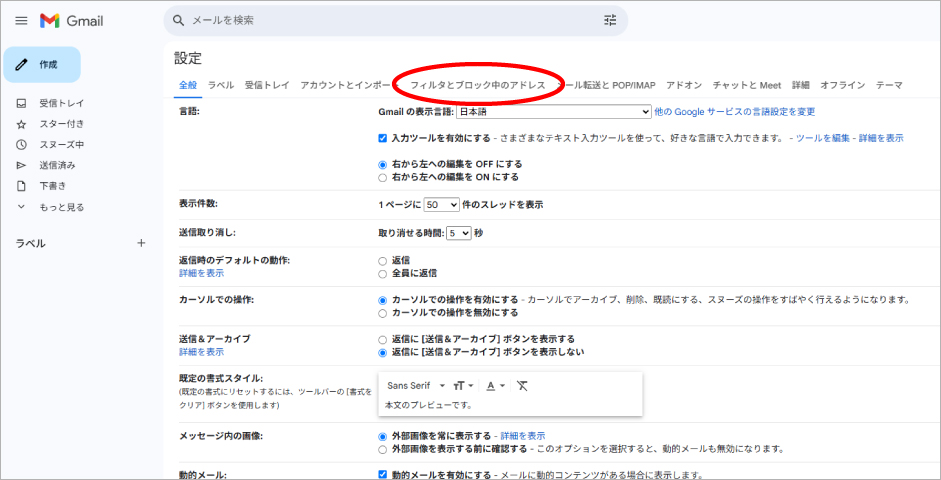941x480 pixels.
Task: Open search options filter icon
Action: point(610,20)
